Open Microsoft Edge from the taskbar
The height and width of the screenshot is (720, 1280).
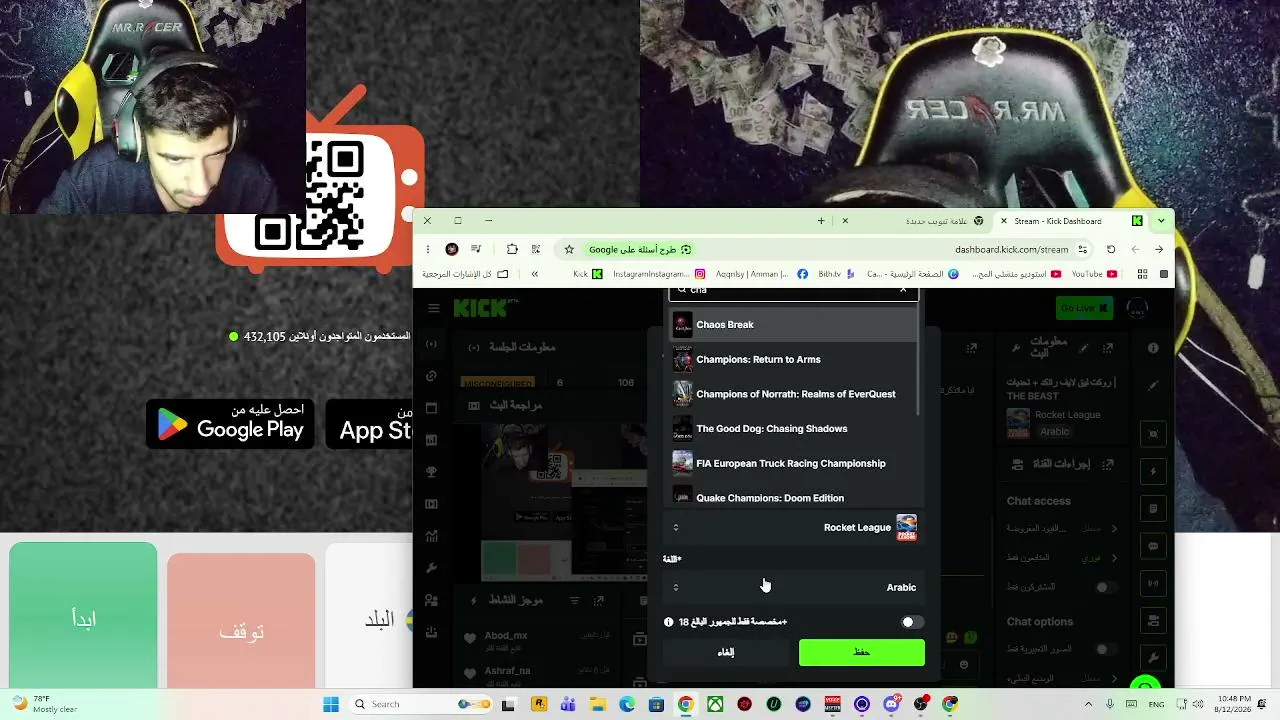(627, 704)
